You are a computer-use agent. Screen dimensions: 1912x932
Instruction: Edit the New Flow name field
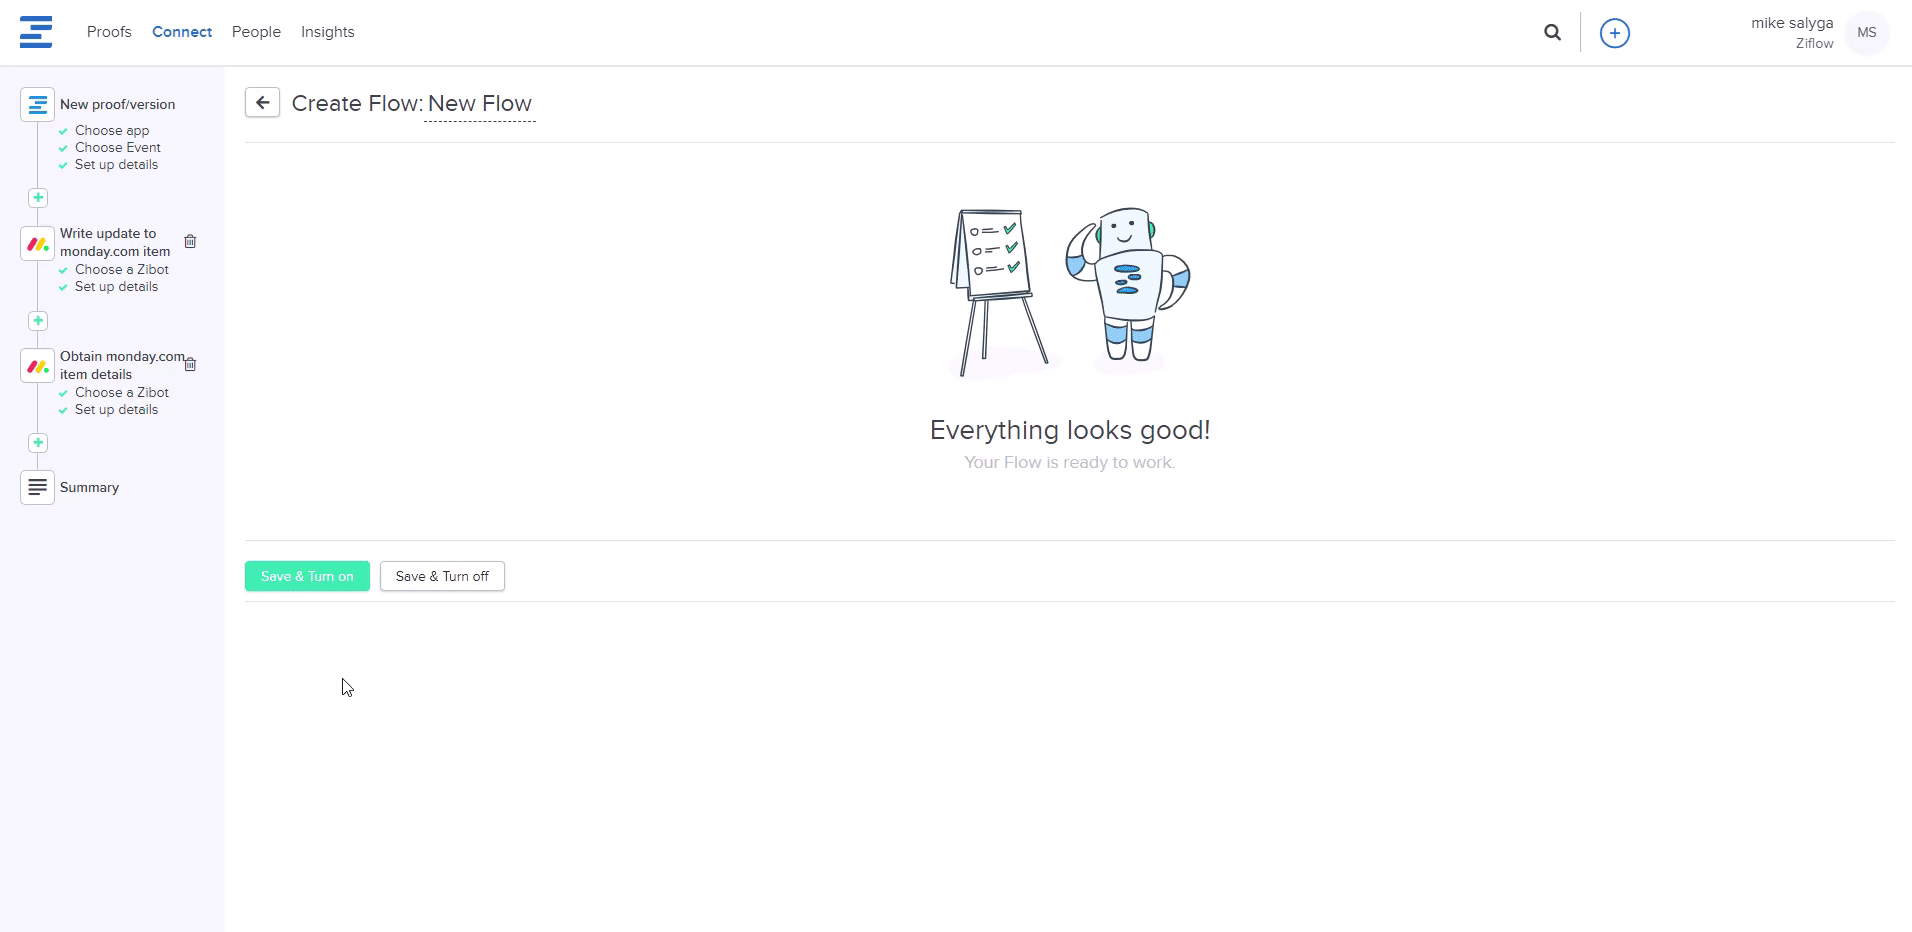tap(480, 104)
